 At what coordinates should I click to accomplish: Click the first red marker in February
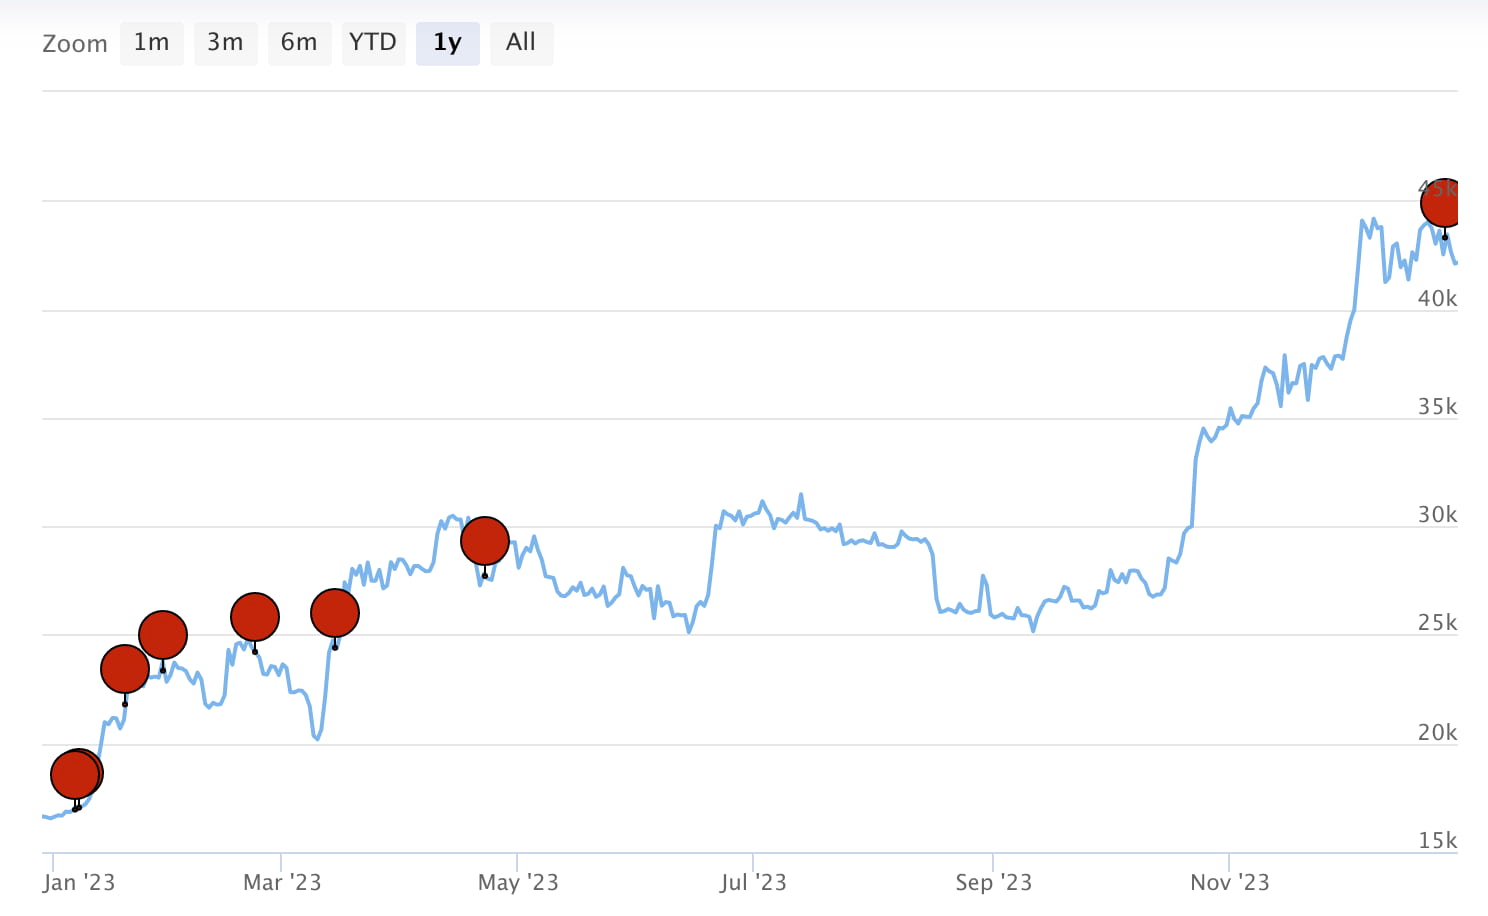(124, 668)
